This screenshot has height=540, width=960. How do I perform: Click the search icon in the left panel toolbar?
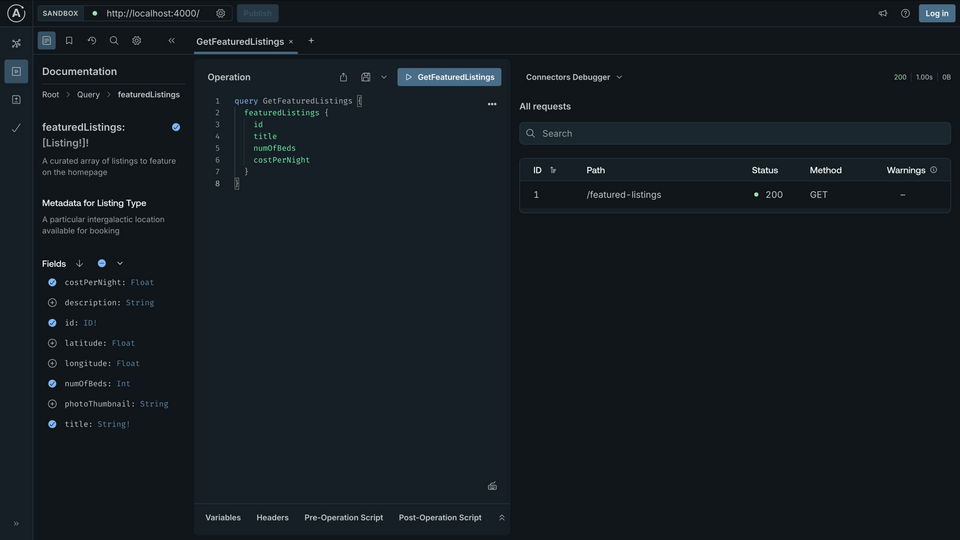114,41
